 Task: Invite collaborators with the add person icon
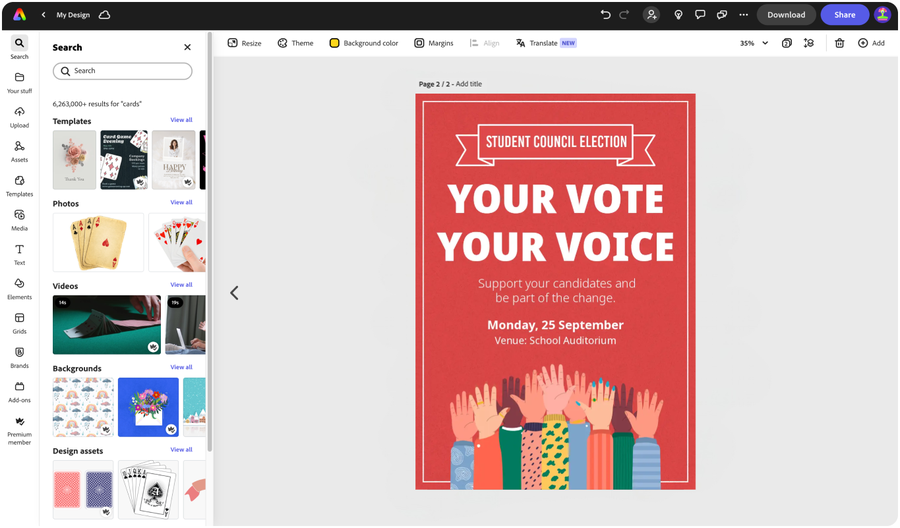[651, 15]
